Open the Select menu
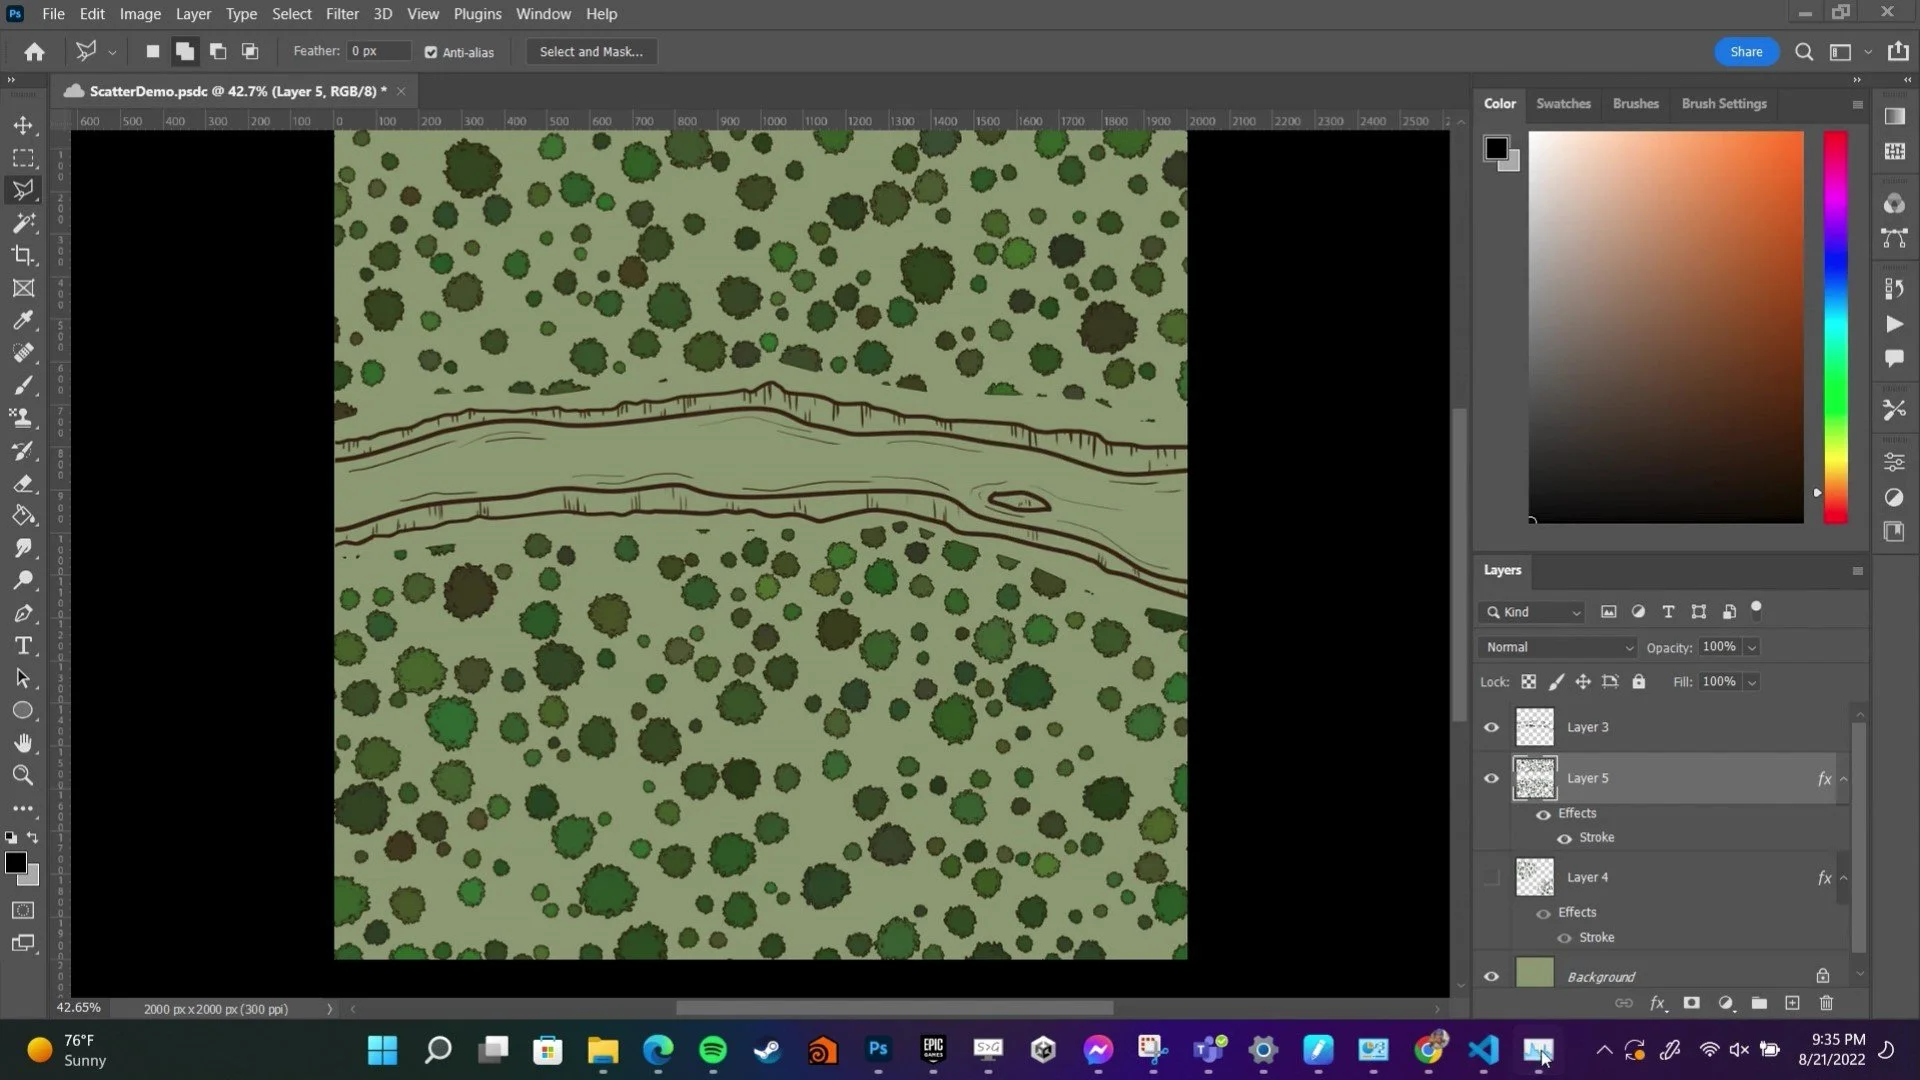The height and width of the screenshot is (1080, 1920). (x=291, y=14)
